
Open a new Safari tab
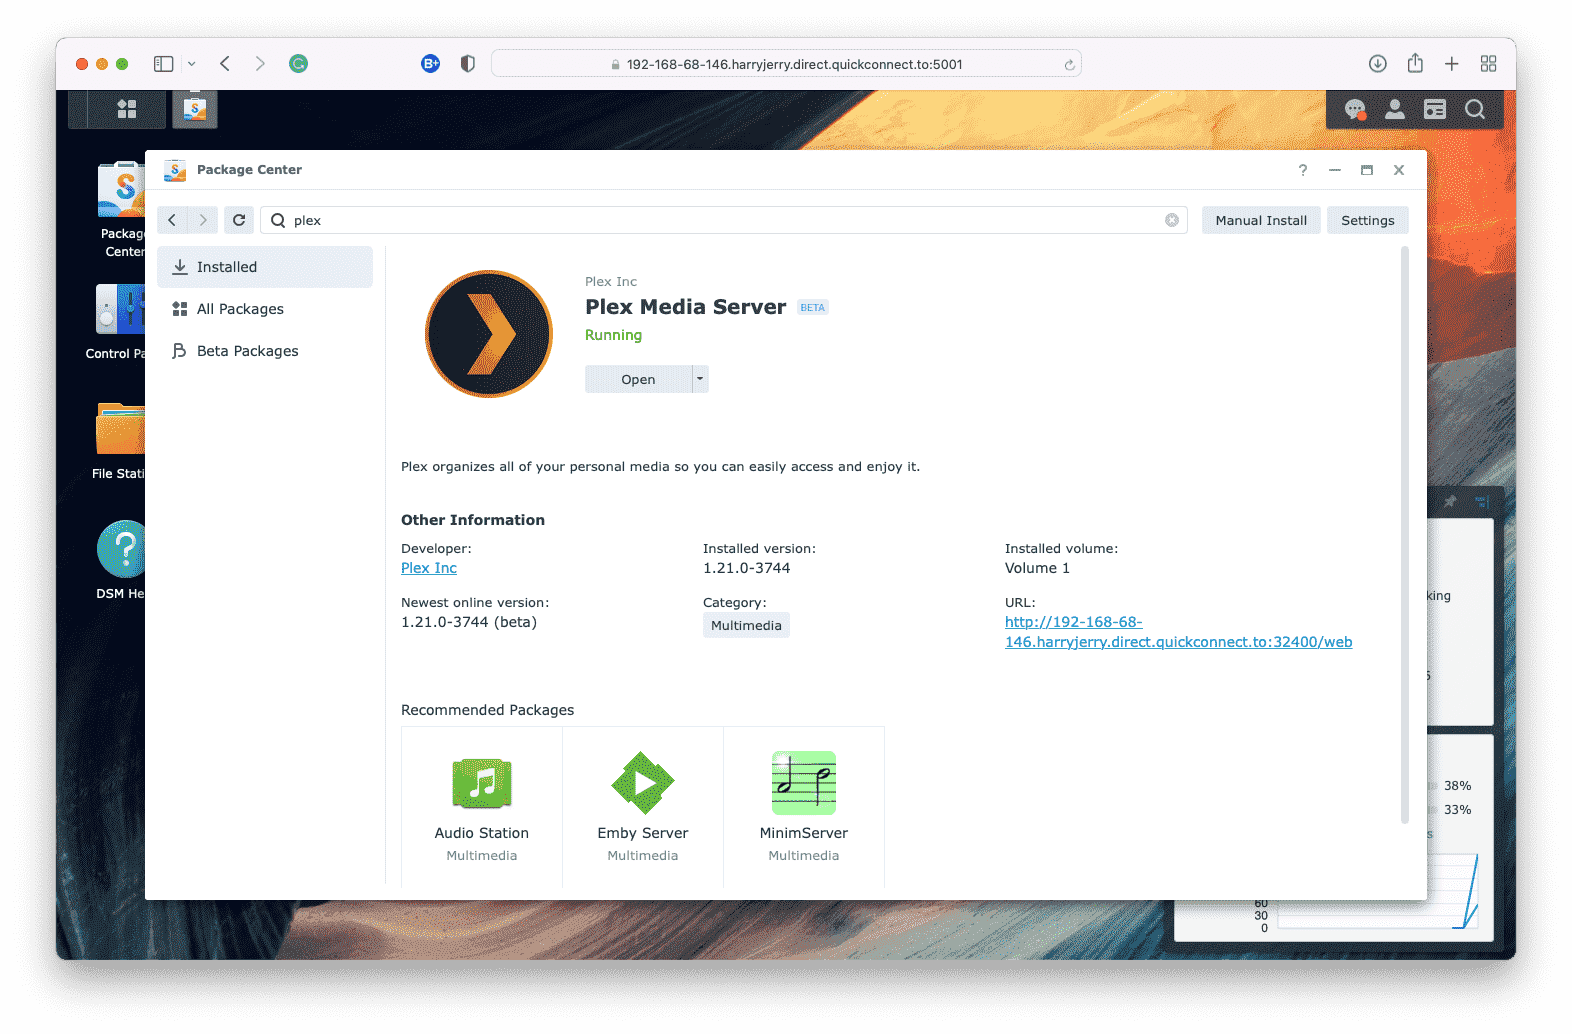[x=1452, y=64]
